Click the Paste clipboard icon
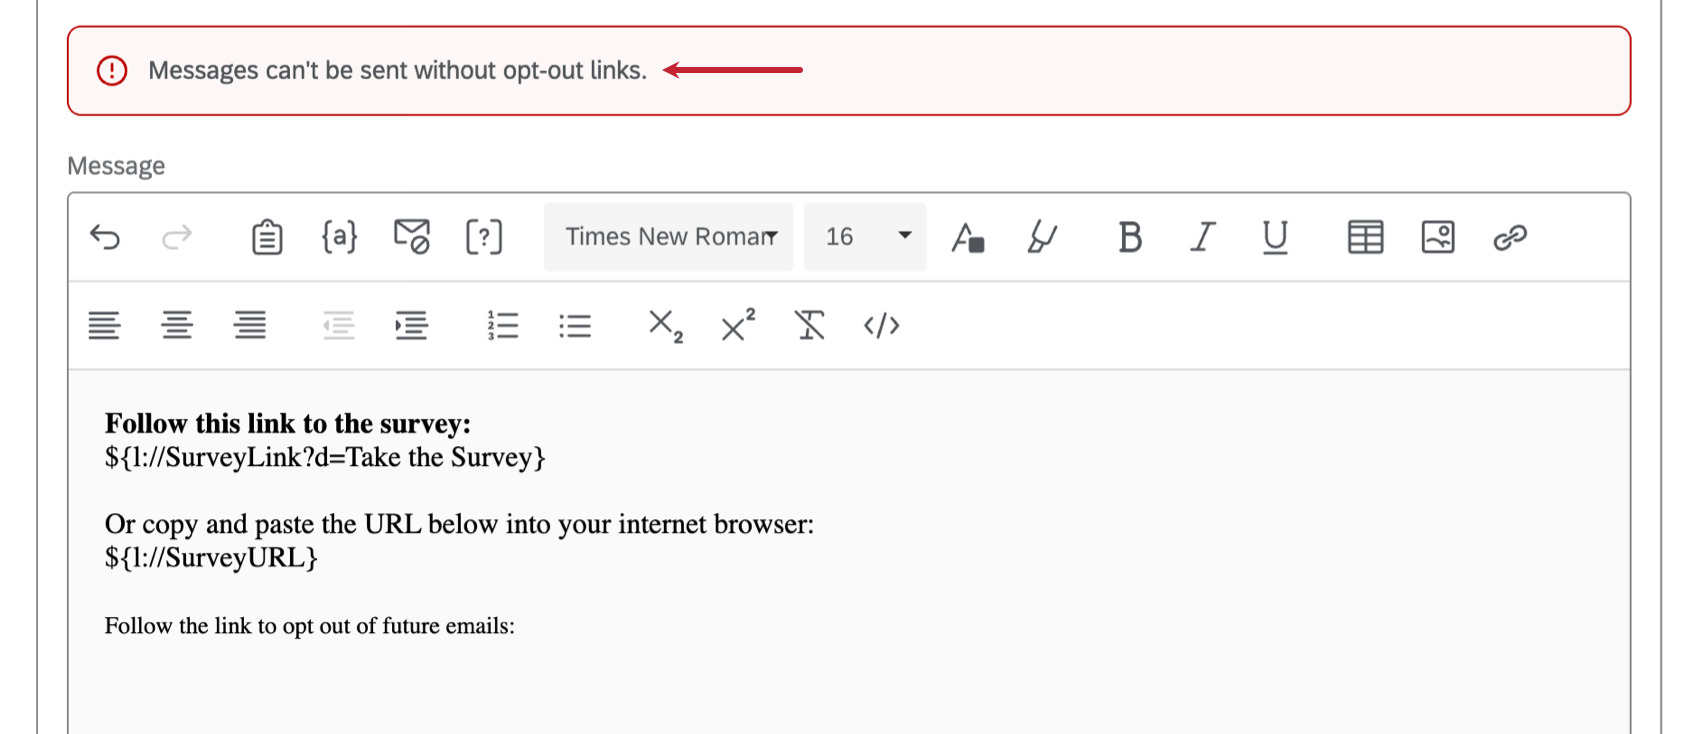Image resolution: width=1700 pixels, height=734 pixels. 267,237
